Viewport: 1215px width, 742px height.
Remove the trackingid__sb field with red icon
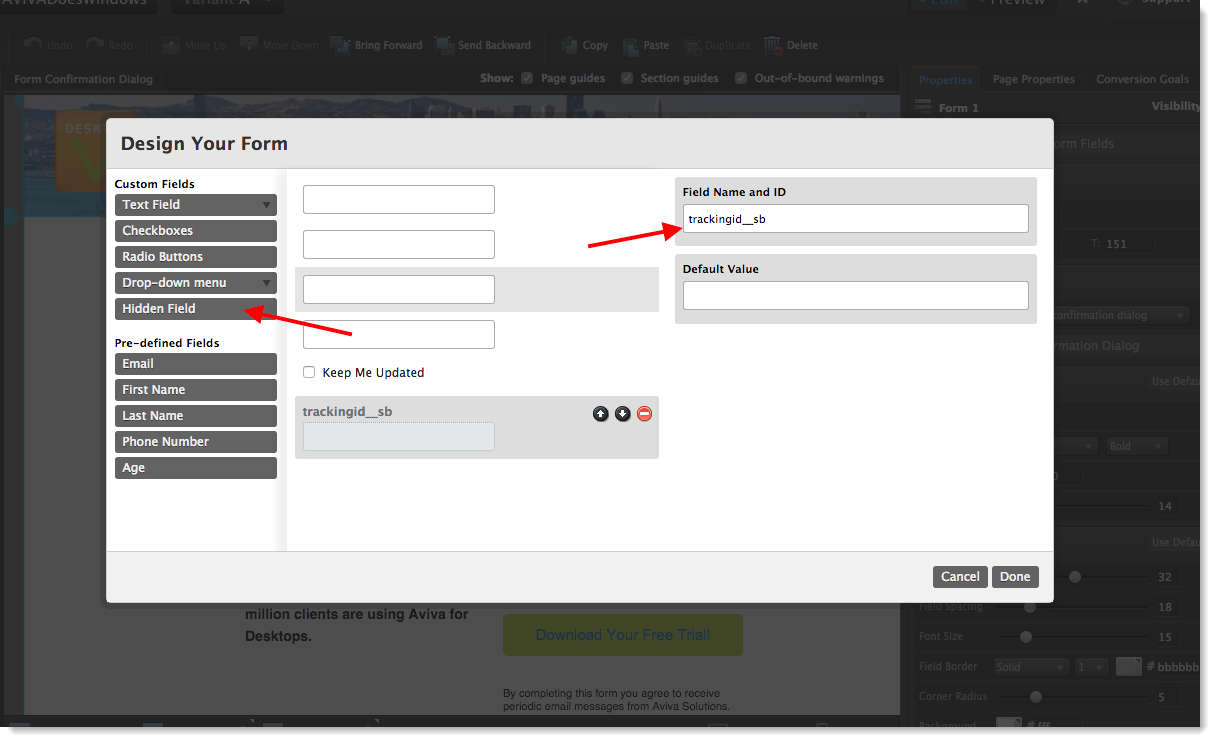pyautogui.click(x=644, y=414)
